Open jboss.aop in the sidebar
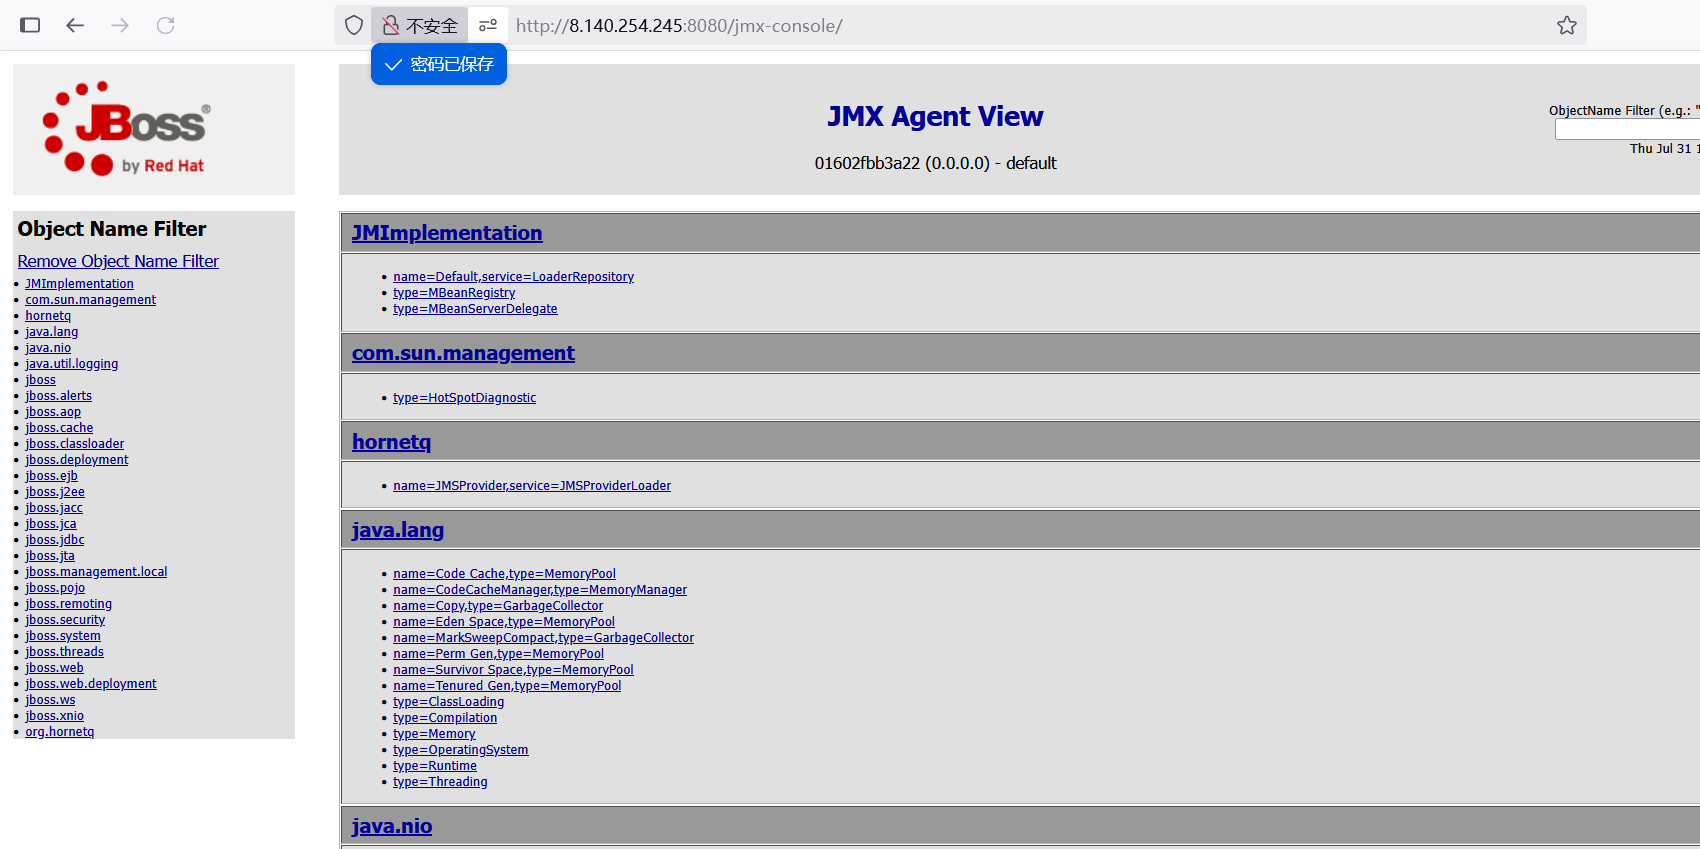The image size is (1700, 849). point(53,412)
